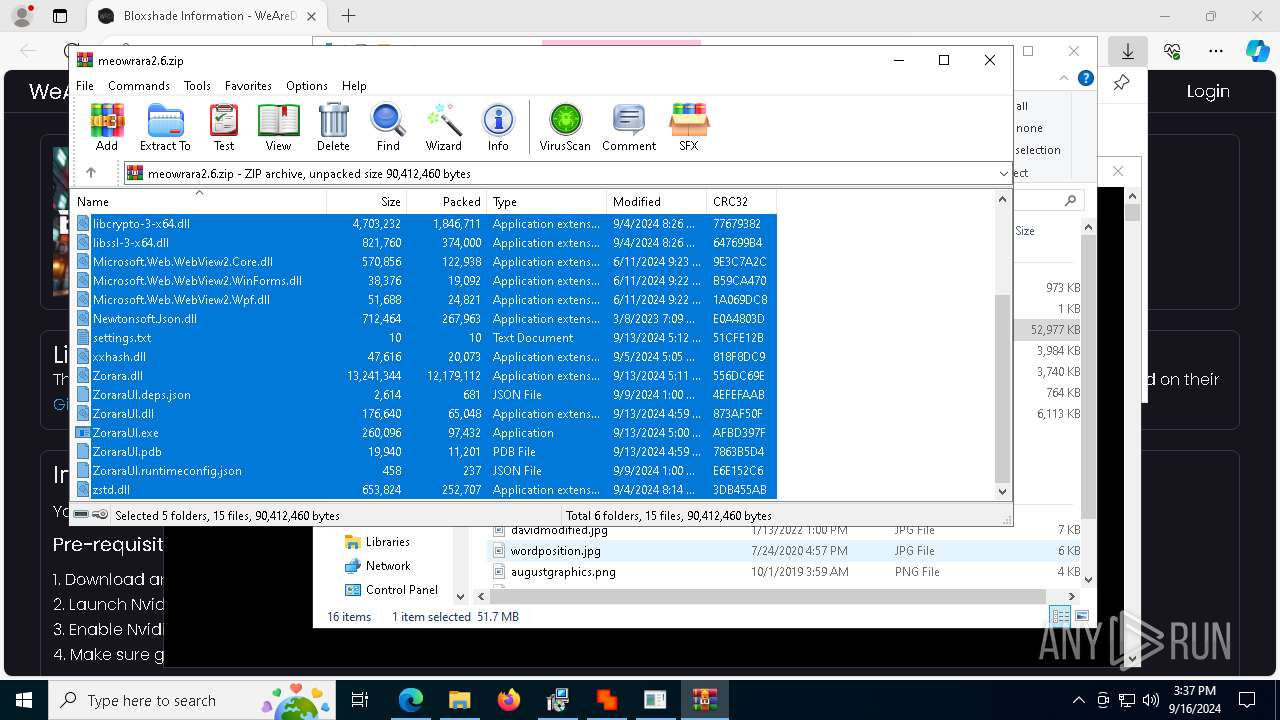The height and width of the screenshot is (720, 1280).
Task: Click the WinRAR file list vertical scrollbar thumb
Action: pyautogui.click(x=1003, y=389)
